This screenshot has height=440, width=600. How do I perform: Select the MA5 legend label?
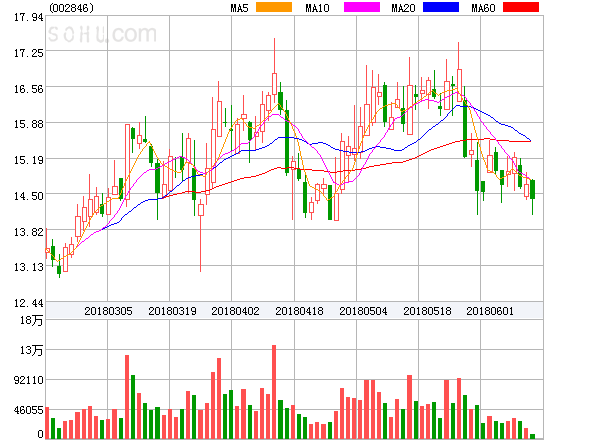[239, 8]
